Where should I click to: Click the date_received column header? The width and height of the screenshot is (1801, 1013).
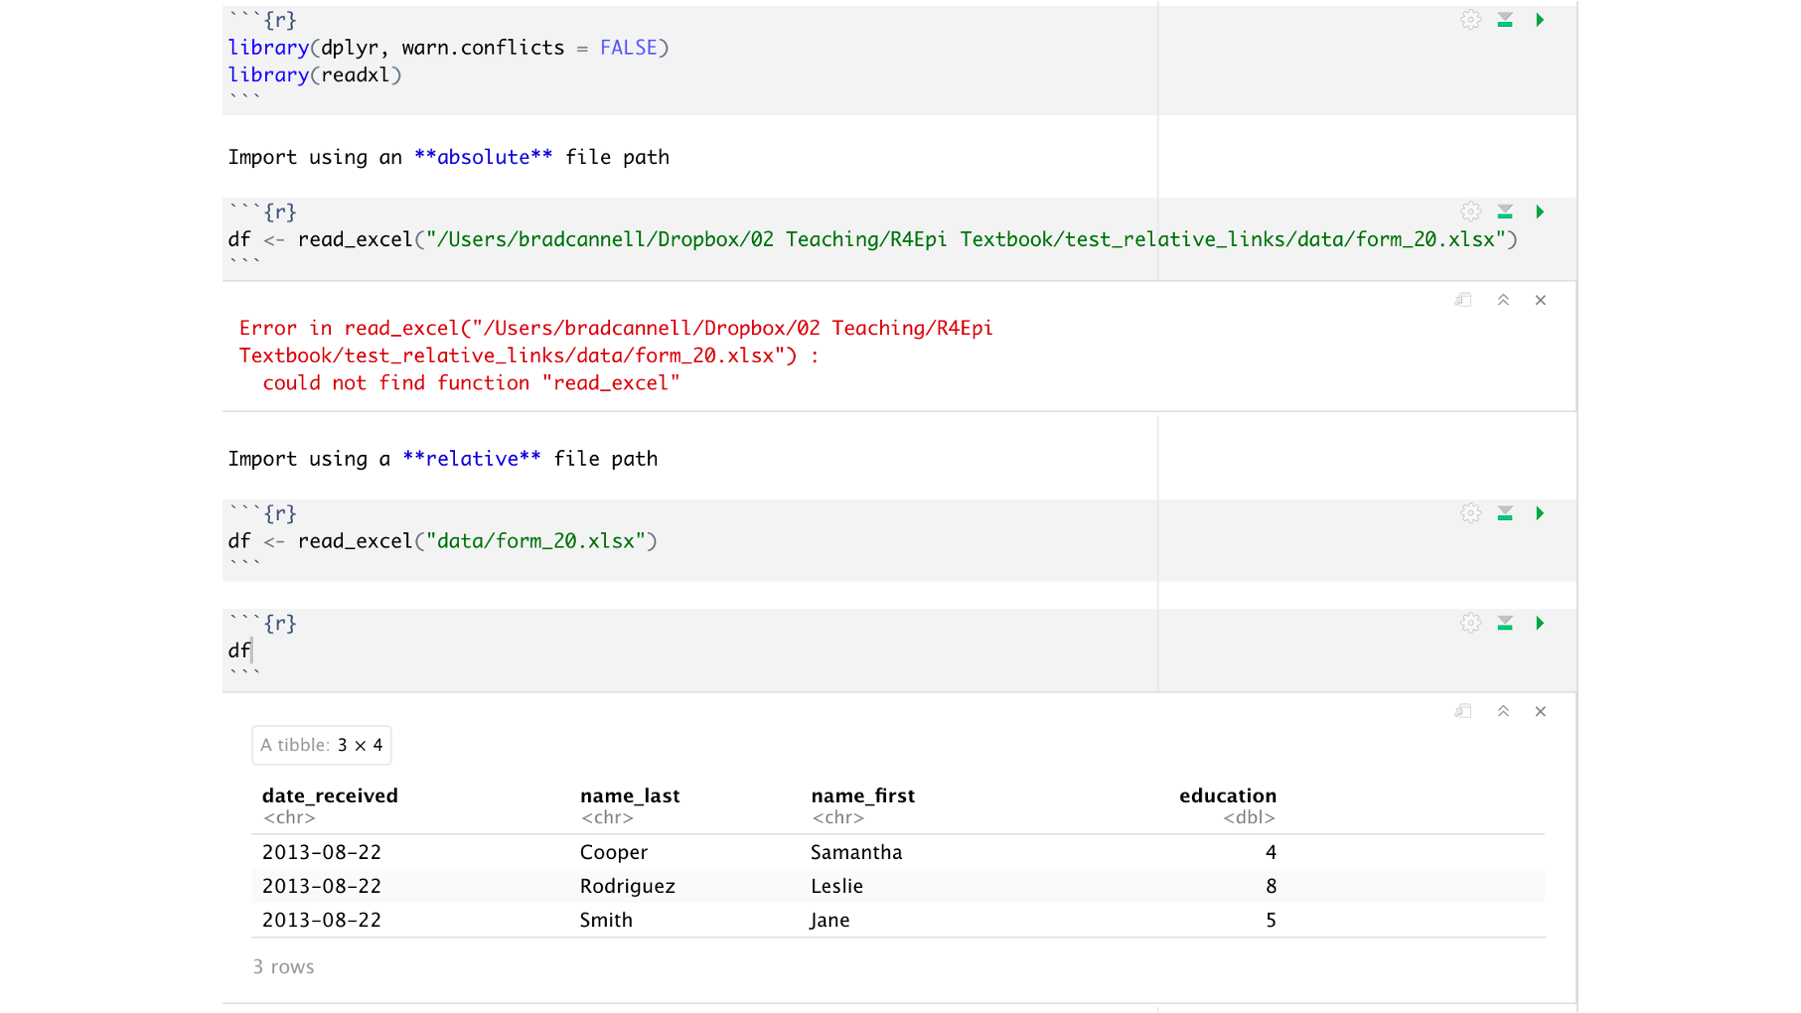(x=330, y=796)
